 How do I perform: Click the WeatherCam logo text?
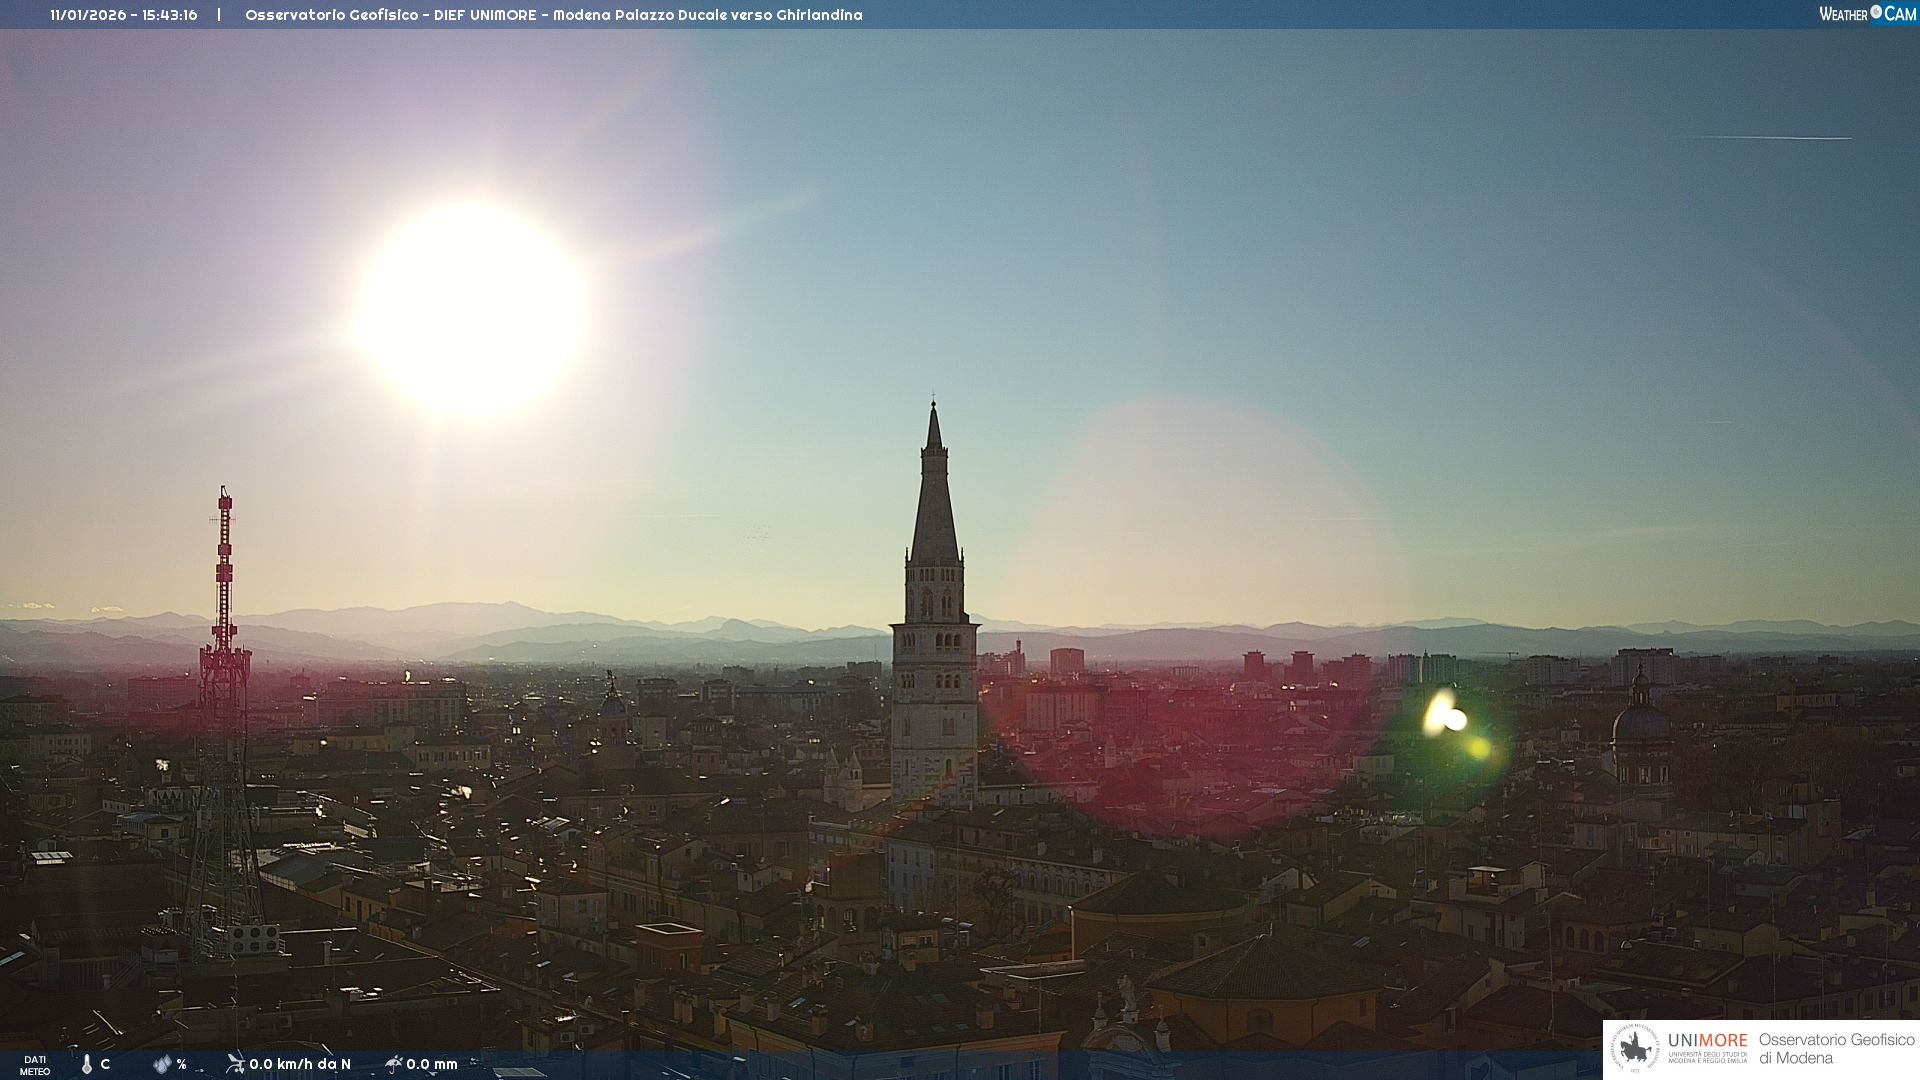pos(1843,14)
